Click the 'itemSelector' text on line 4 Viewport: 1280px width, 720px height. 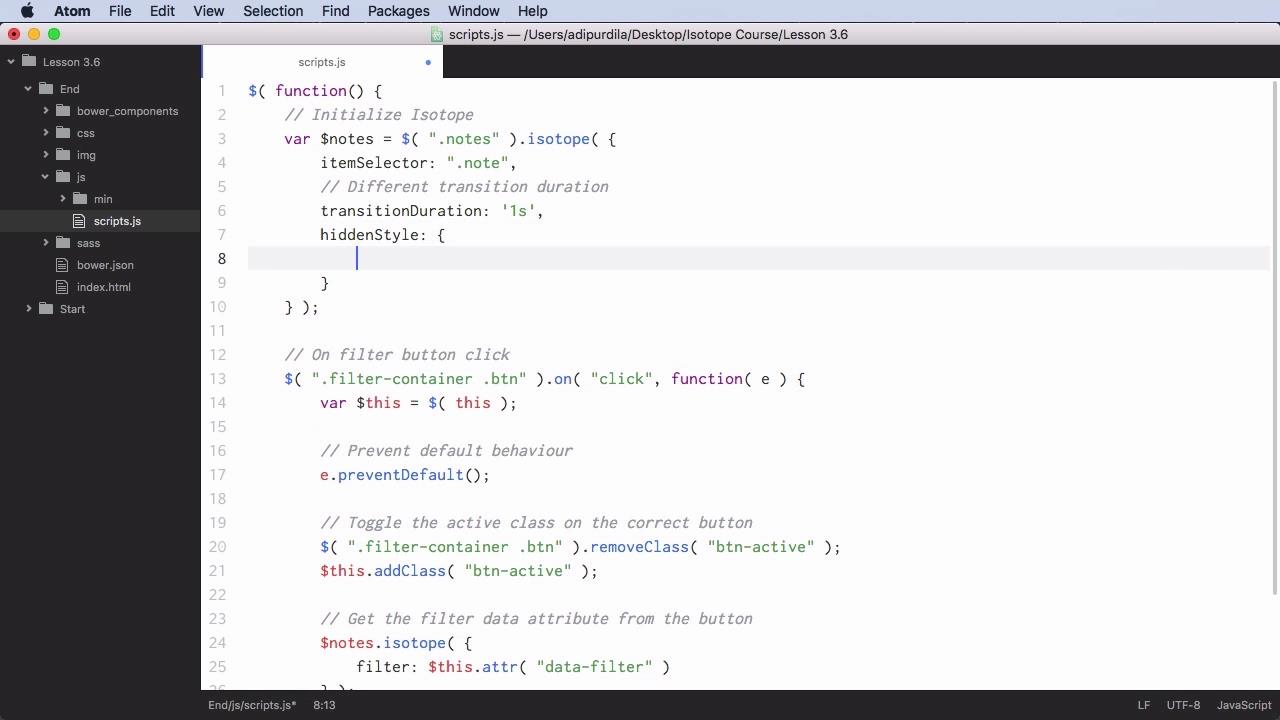[374, 163]
